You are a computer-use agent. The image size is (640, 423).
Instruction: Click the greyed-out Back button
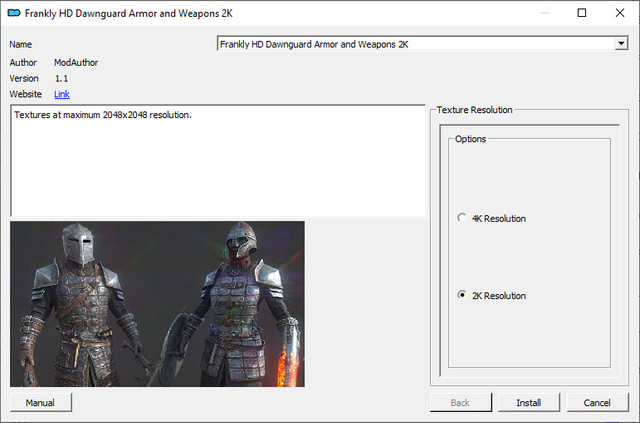pyautogui.click(x=460, y=403)
